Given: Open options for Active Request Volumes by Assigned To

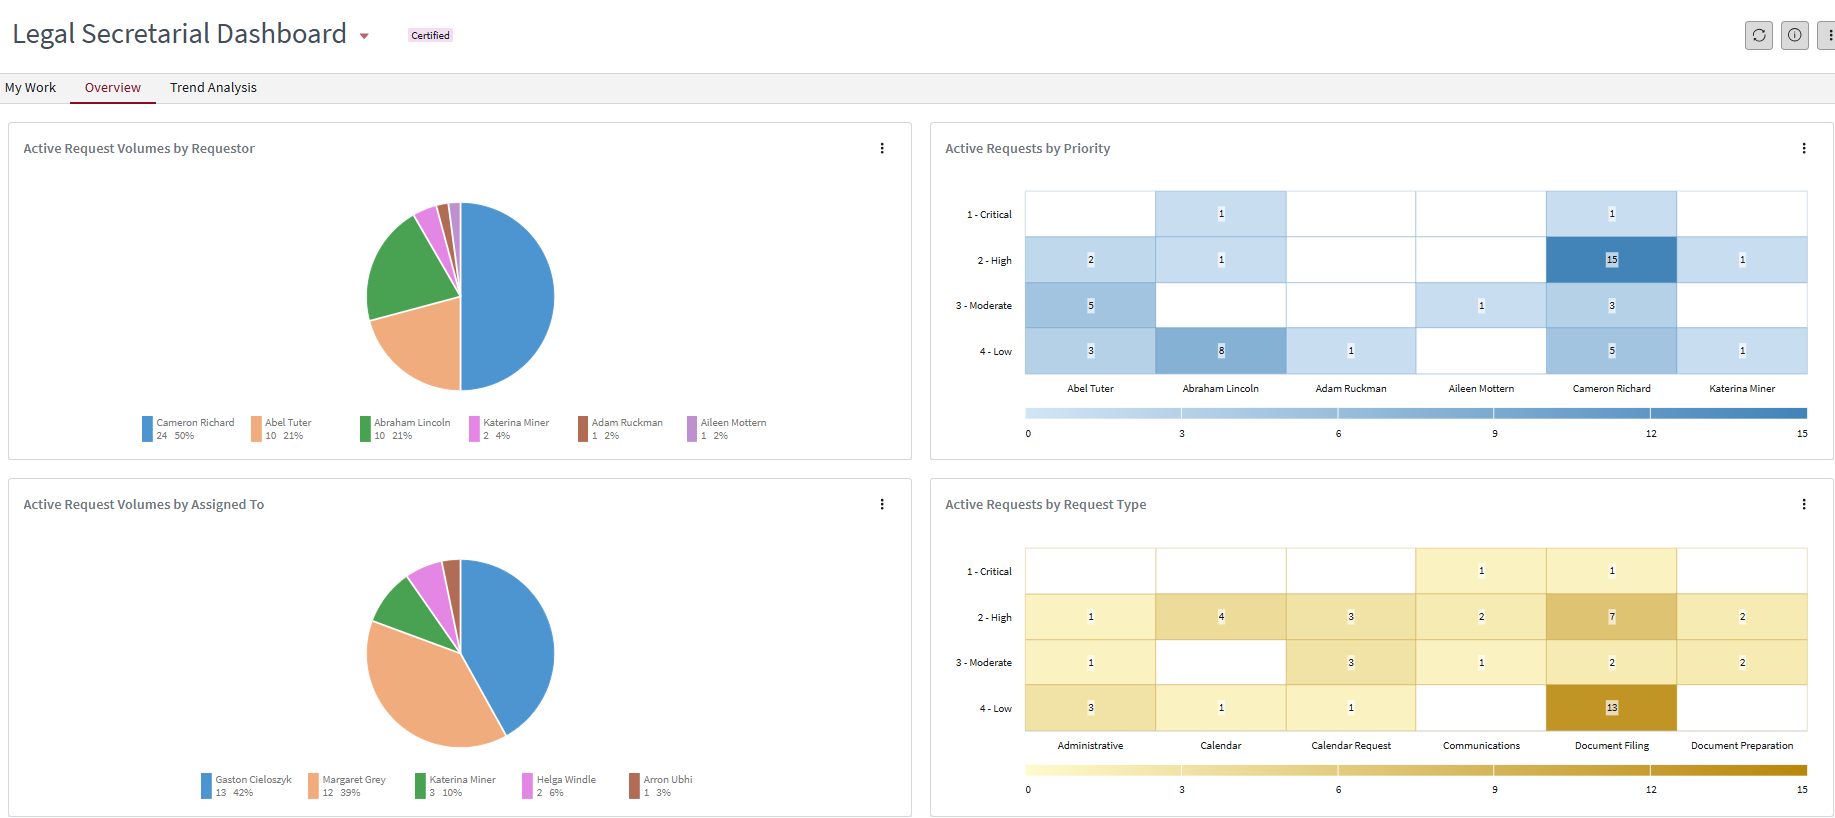Looking at the screenshot, I should click(881, 504).
